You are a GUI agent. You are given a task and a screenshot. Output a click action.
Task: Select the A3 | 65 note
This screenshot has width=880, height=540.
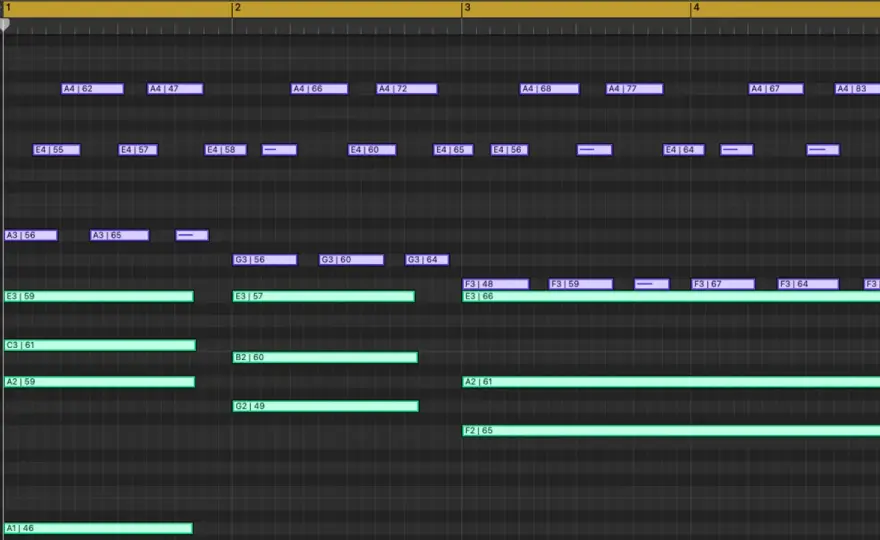point(120,235)
